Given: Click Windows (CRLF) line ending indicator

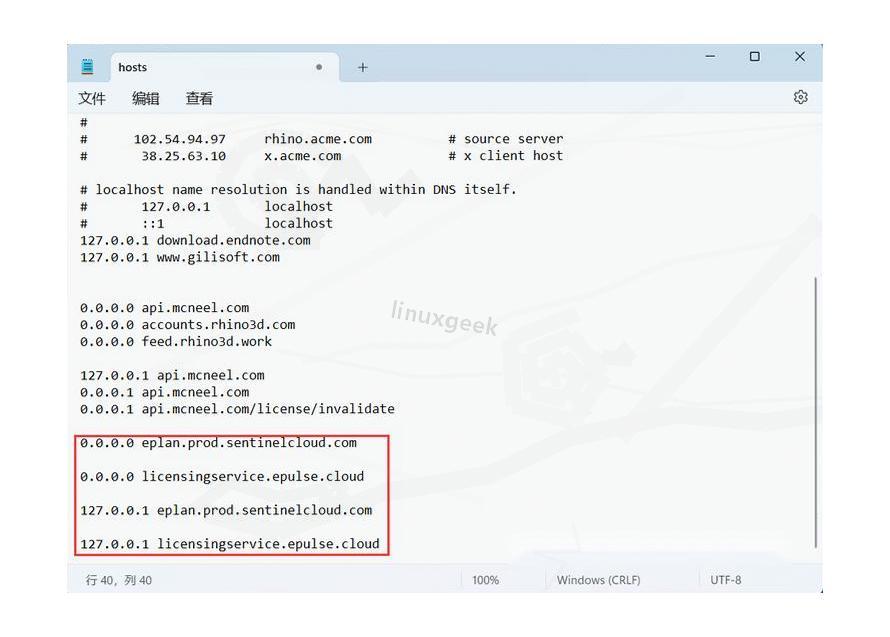Looking at the screenshot, I should pyautogui.click(x=598, y=580).
